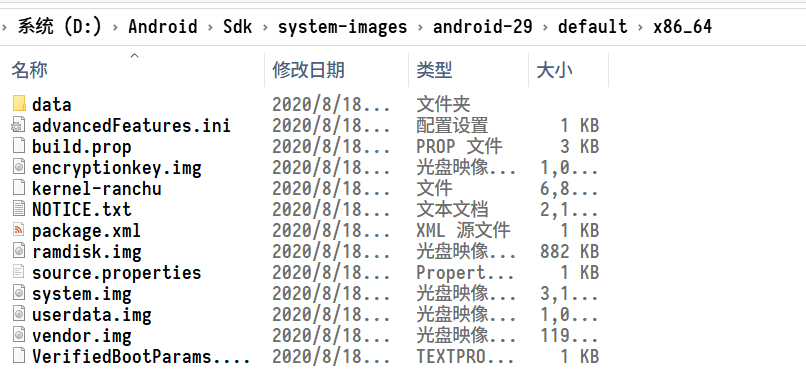Viewport: 806px width, 388px height.
Task: Click the advancedFeatures.ini gear file icon
Action: coord(19,125)
